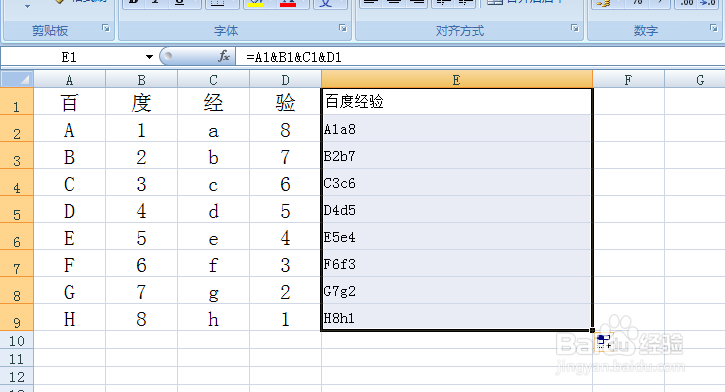Select column G header
The width and height of the screenshot is (725, 392).
[695, 80]
